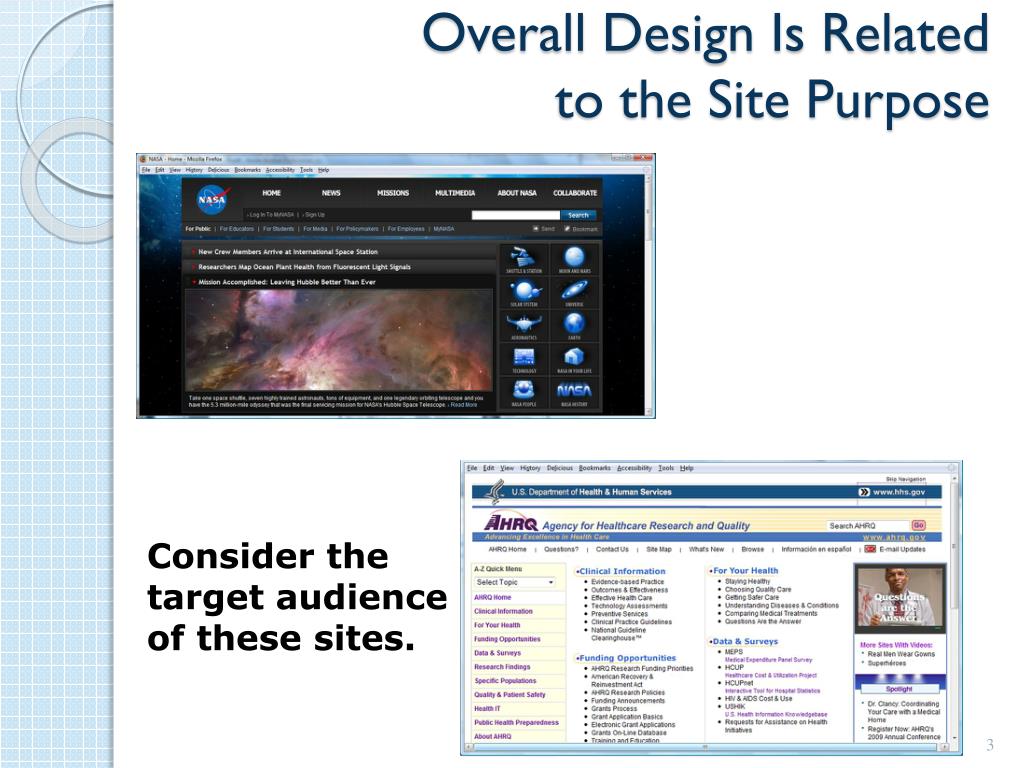1024x768 pixels.
Task: Open MISSIONS in NASA navigation
Action: [393, 193]
